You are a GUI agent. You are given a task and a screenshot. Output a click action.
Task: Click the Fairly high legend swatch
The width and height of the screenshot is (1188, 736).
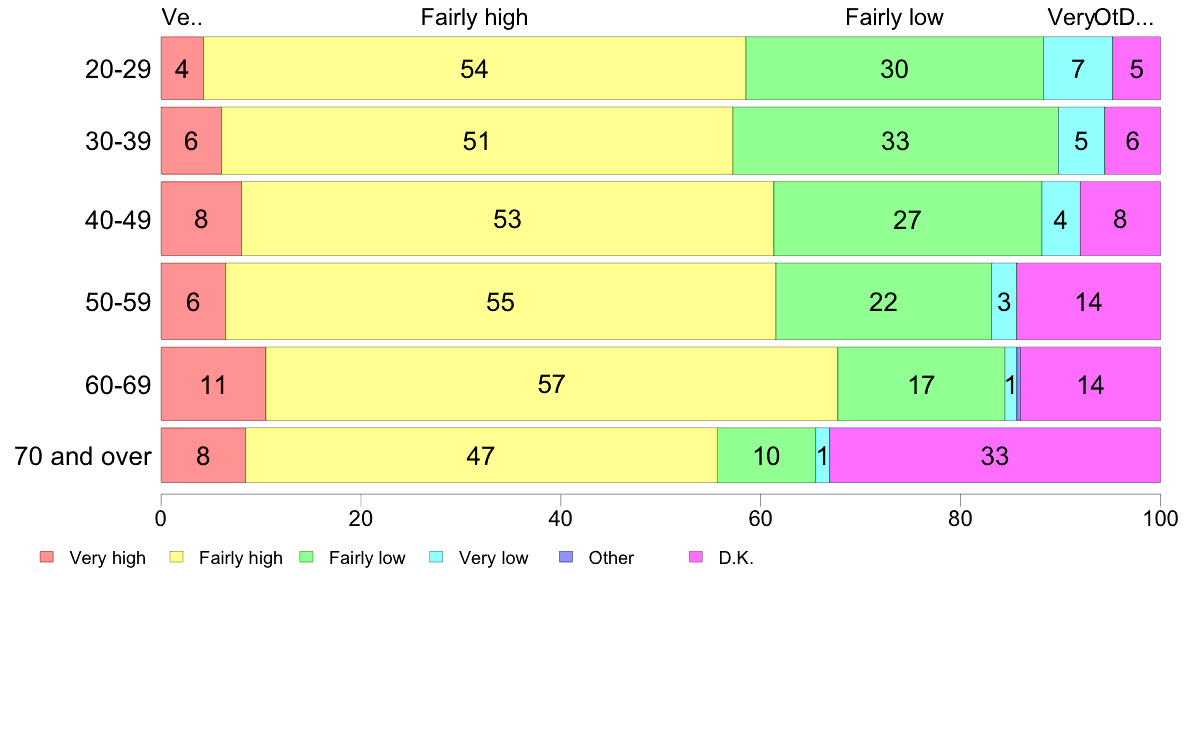click(x=177, y=557)
